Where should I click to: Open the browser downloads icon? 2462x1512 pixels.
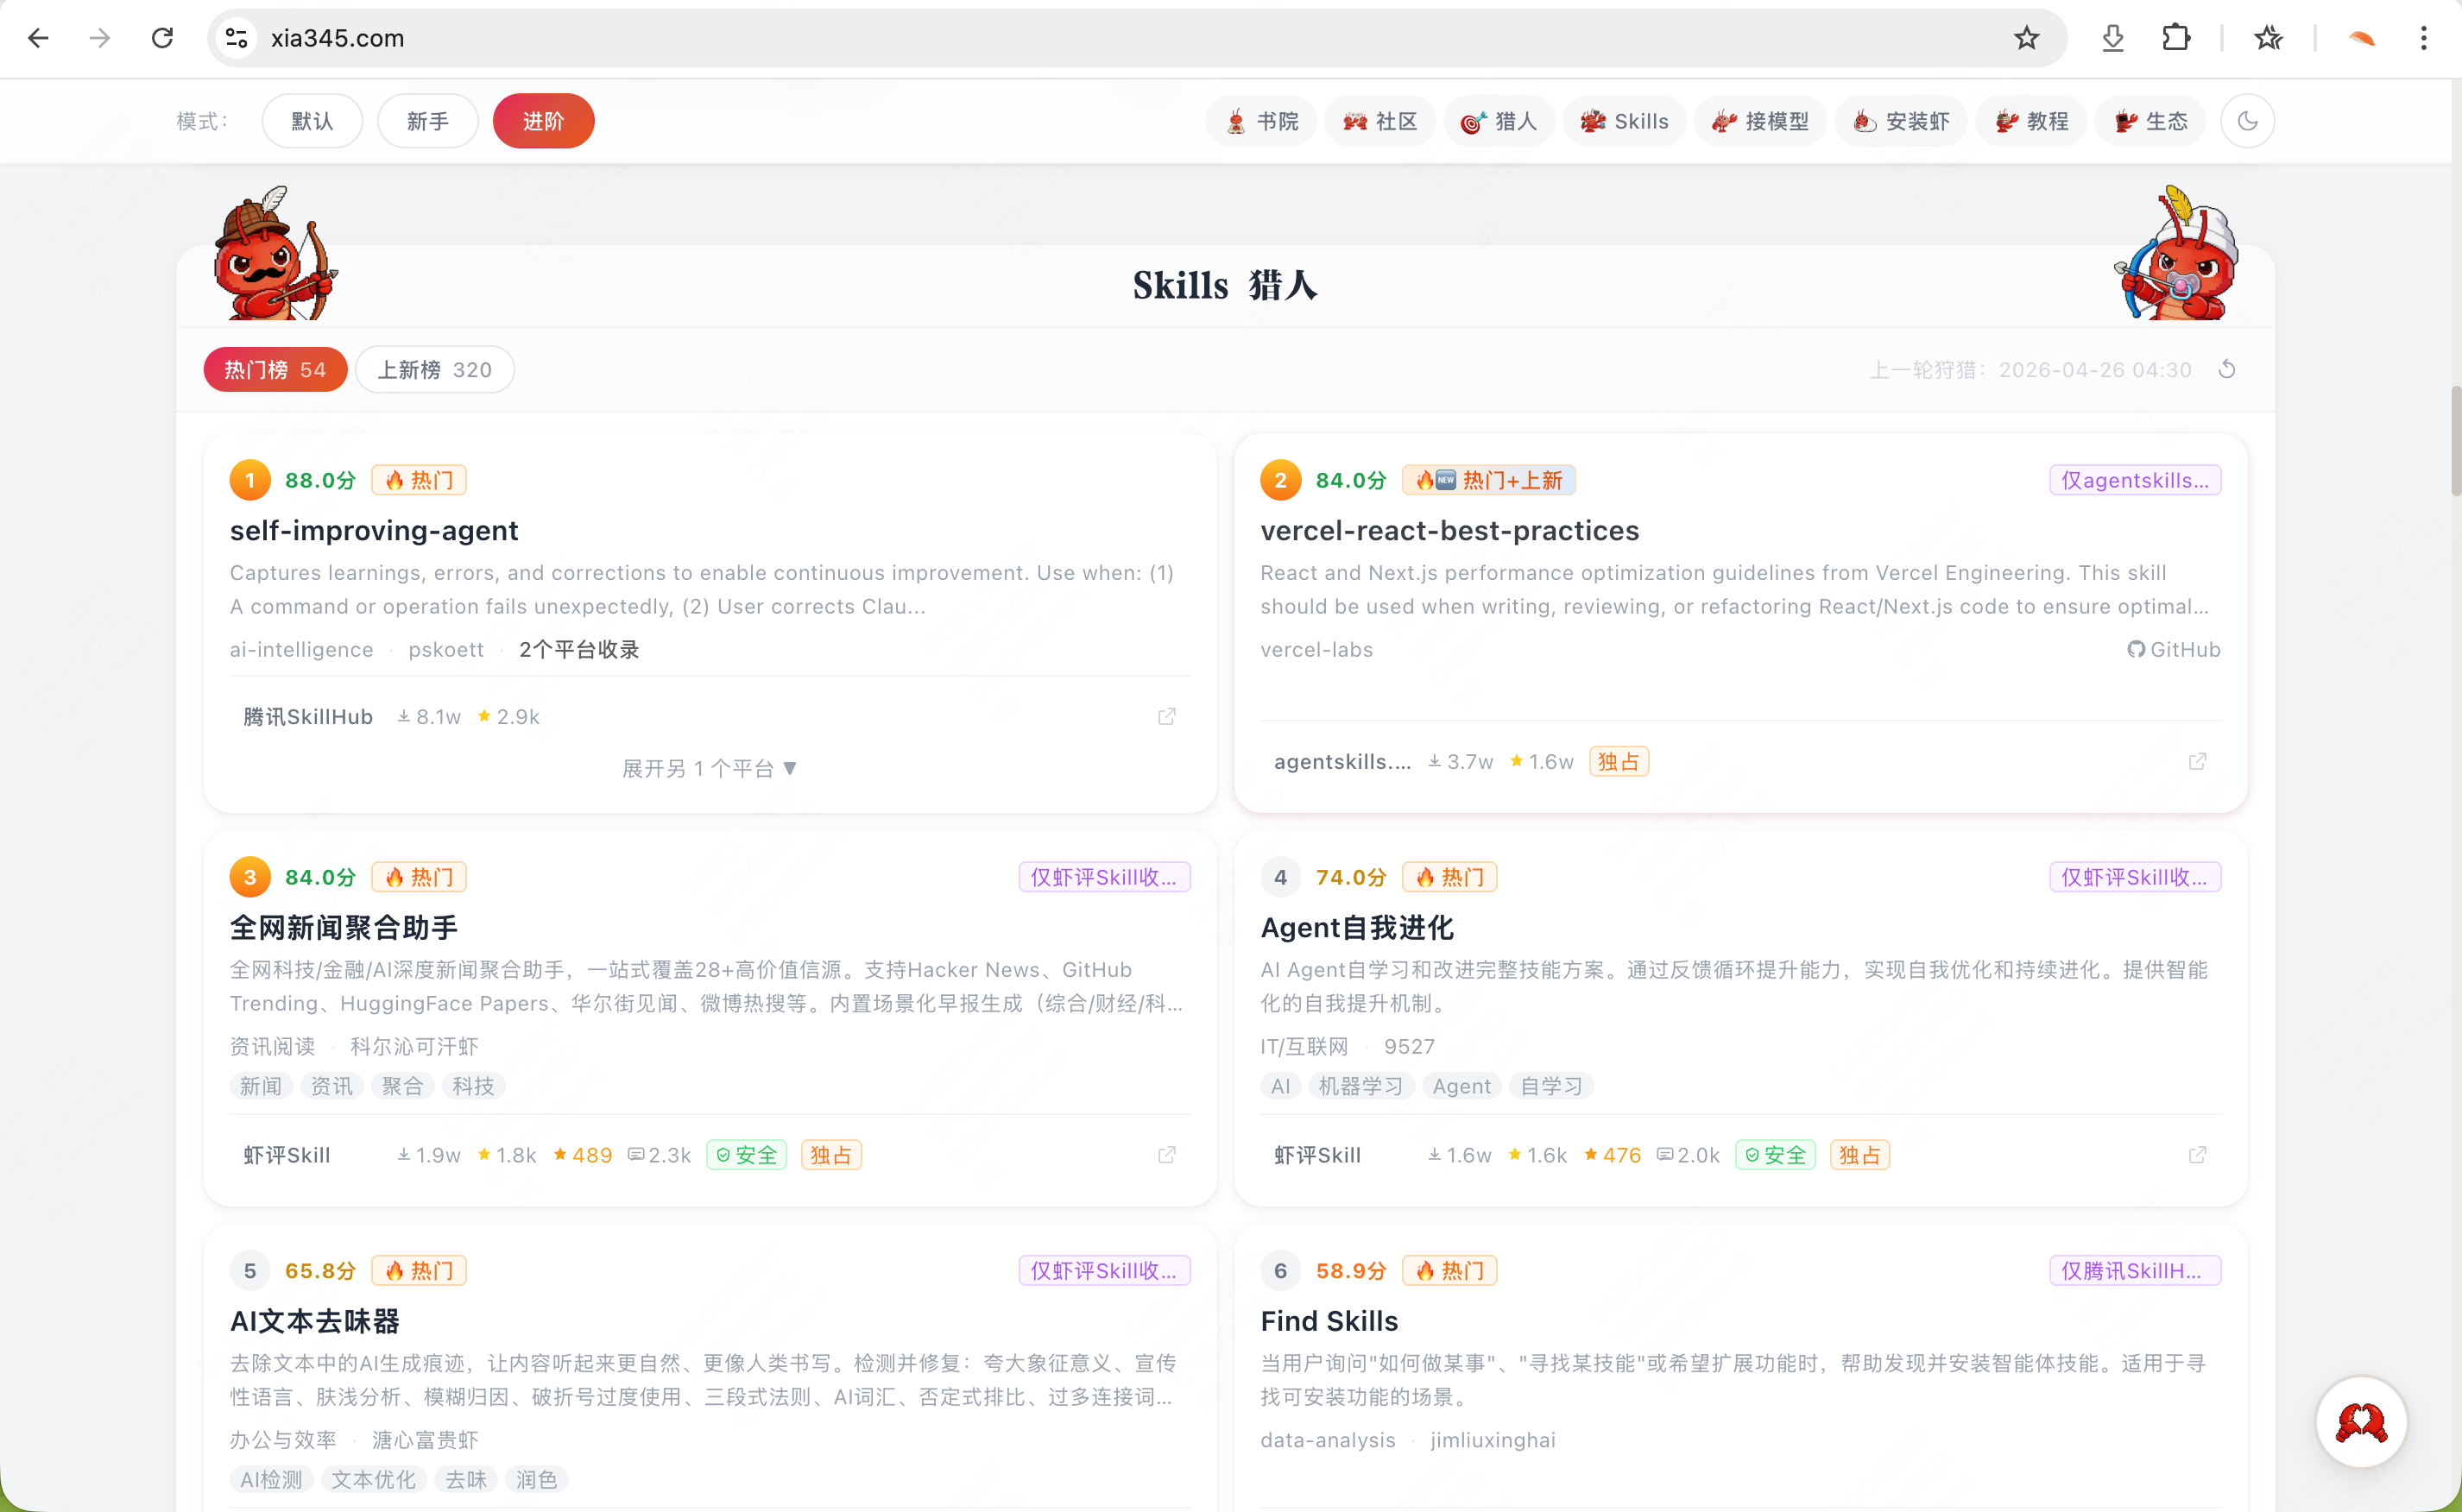click(x=2112, y=38)
